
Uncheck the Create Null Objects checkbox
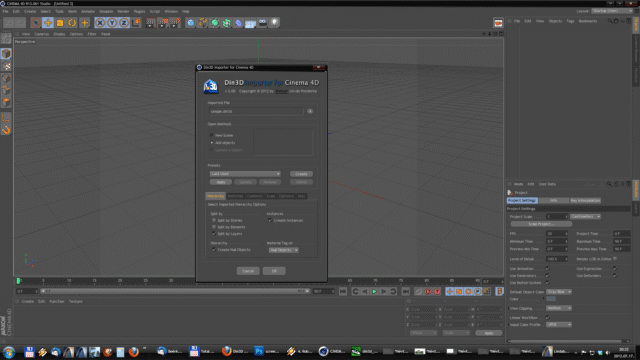tap(214, 249)
